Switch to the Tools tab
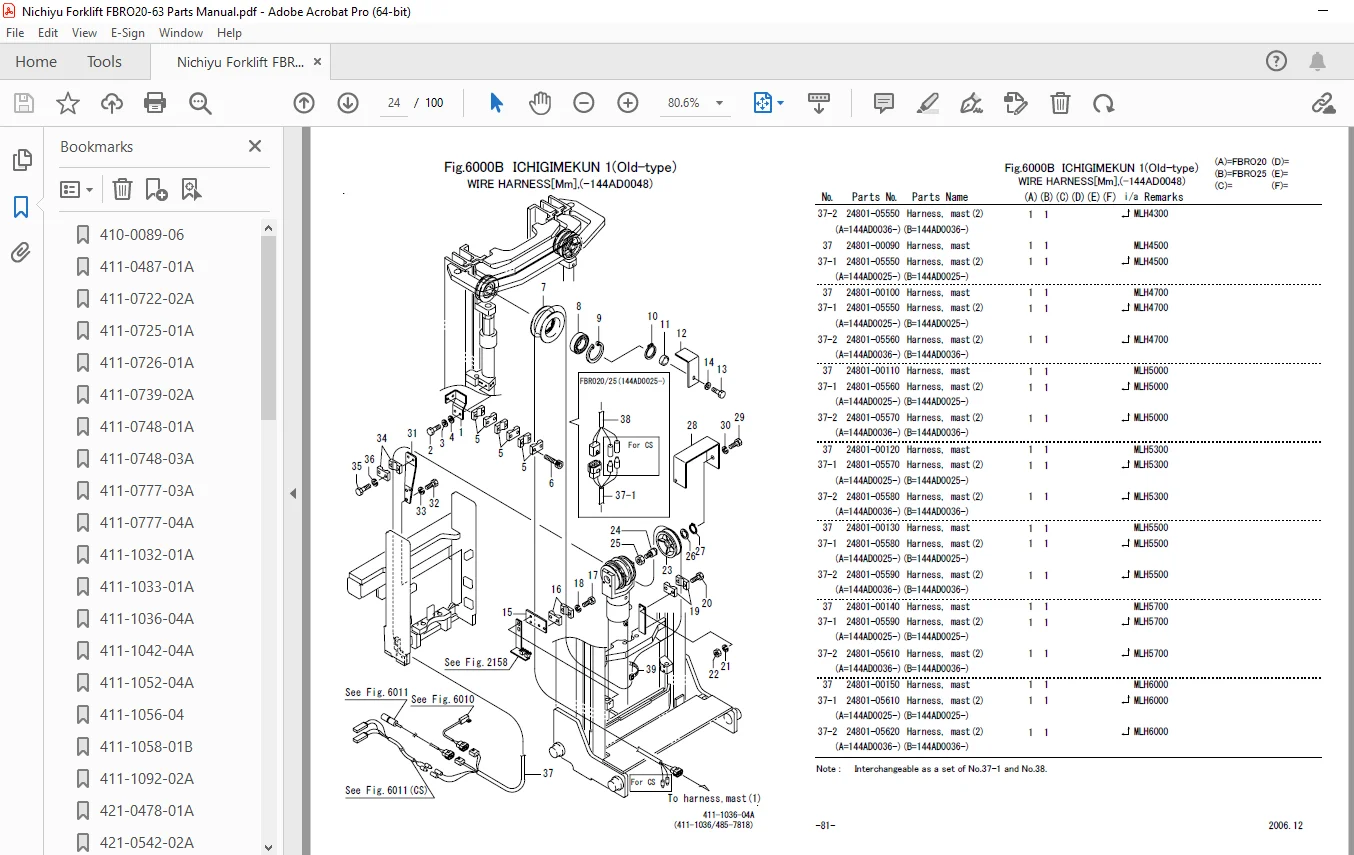Screen dimensions: 1354x855 point(104,62)
